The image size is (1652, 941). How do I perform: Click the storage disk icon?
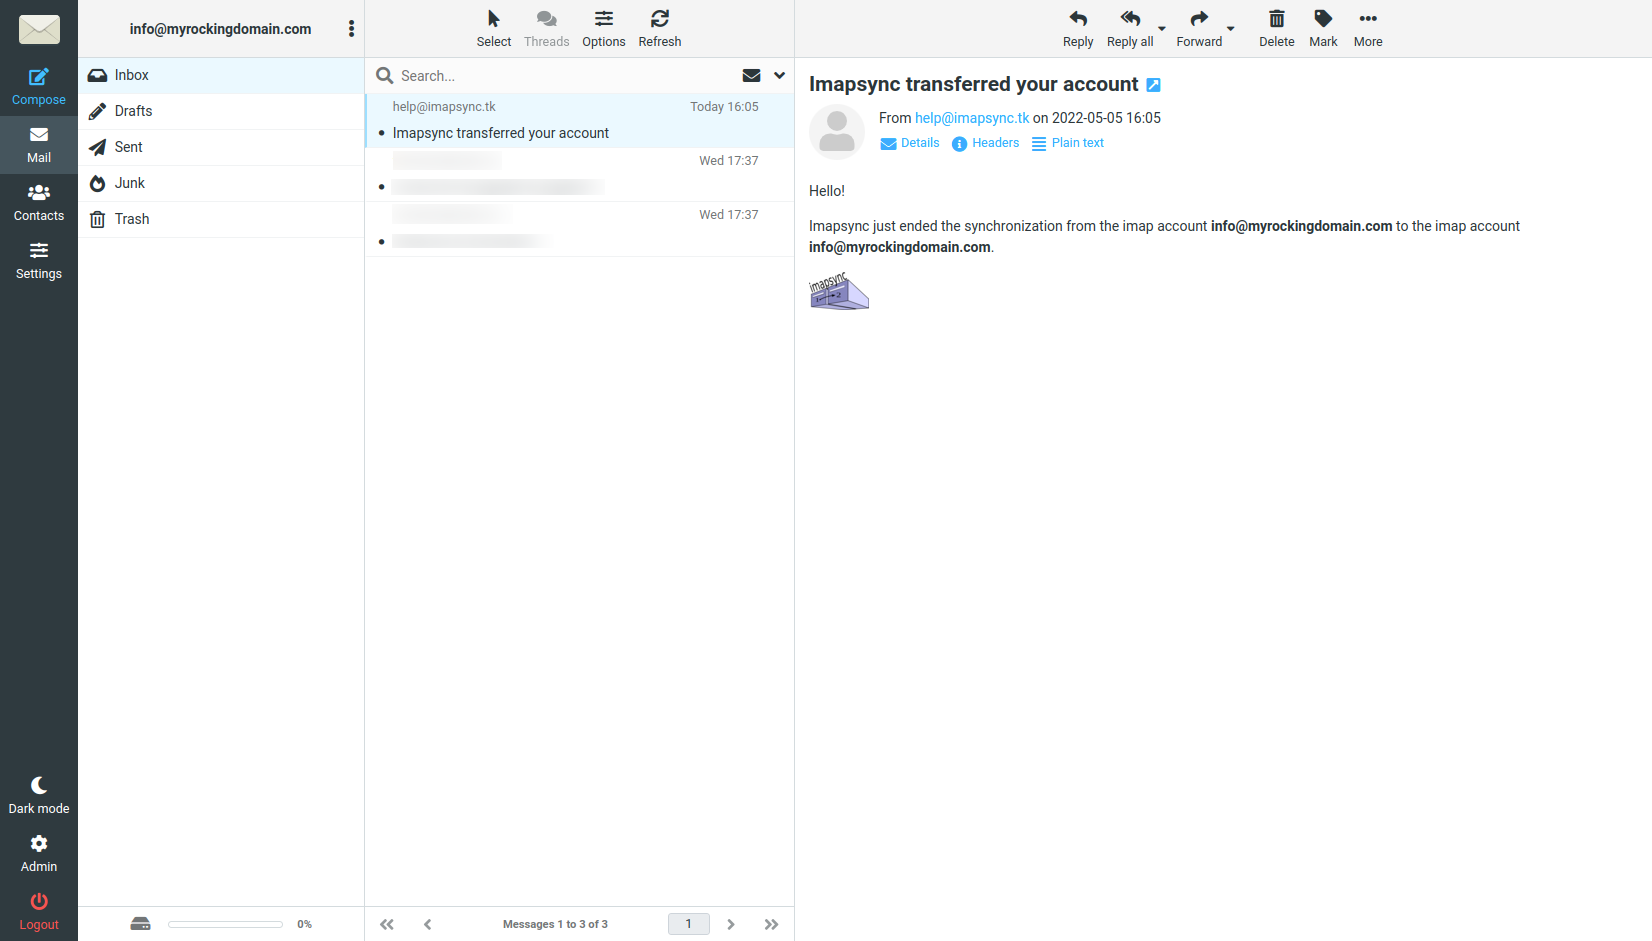[141, 924]
